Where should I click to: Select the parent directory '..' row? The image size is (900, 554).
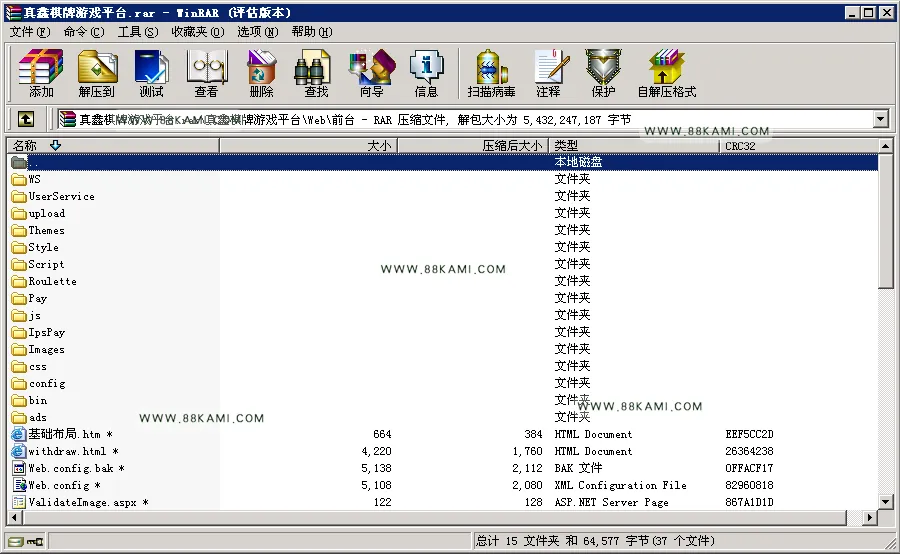point(443,162)
